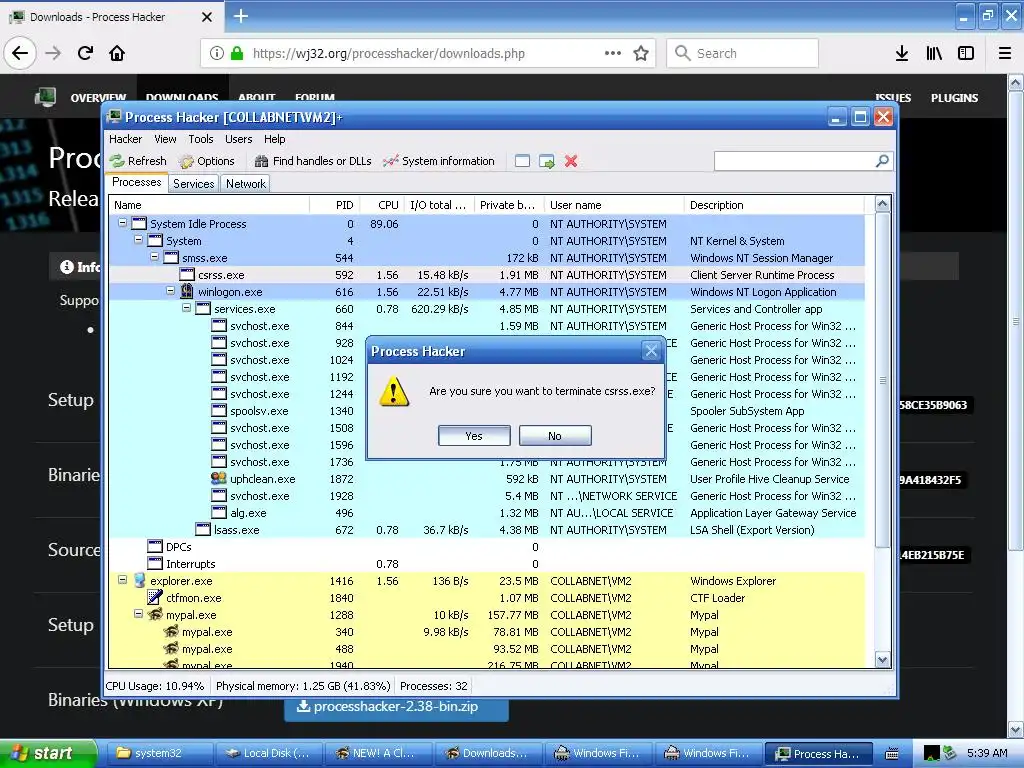Select the Processes tab
This screenshot has width=1024, height=768.
(x=136, y=182)
